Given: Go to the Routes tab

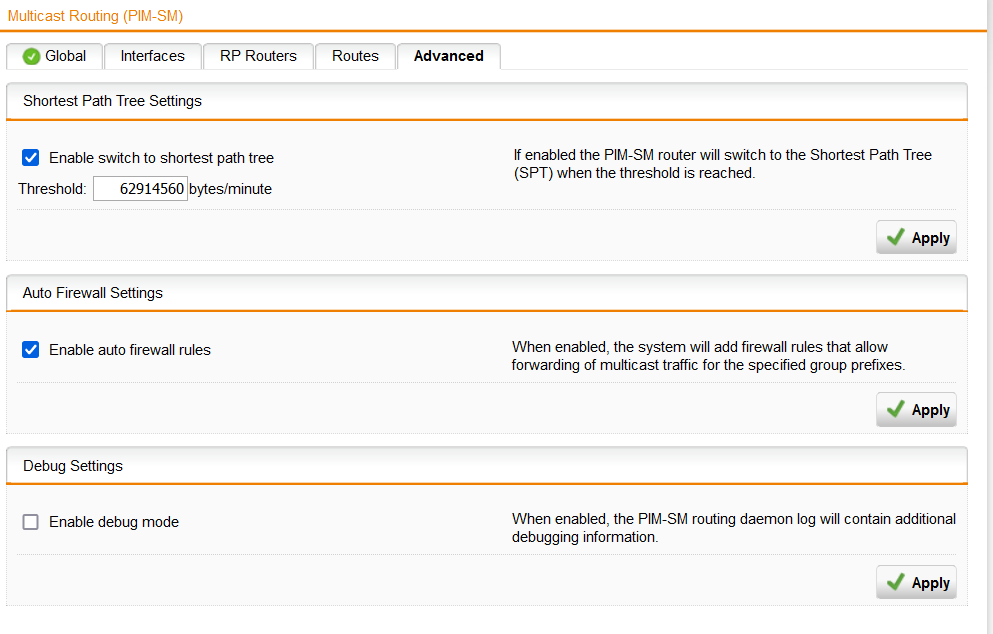Looking at the screenshot, I should coord(355,56).
